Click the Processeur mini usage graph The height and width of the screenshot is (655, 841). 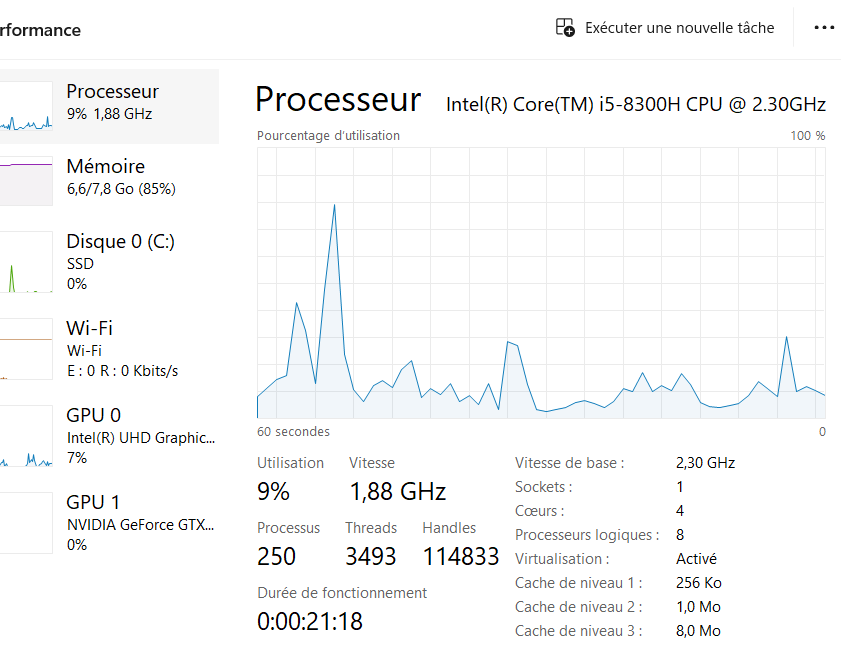[x=26, y=107]
